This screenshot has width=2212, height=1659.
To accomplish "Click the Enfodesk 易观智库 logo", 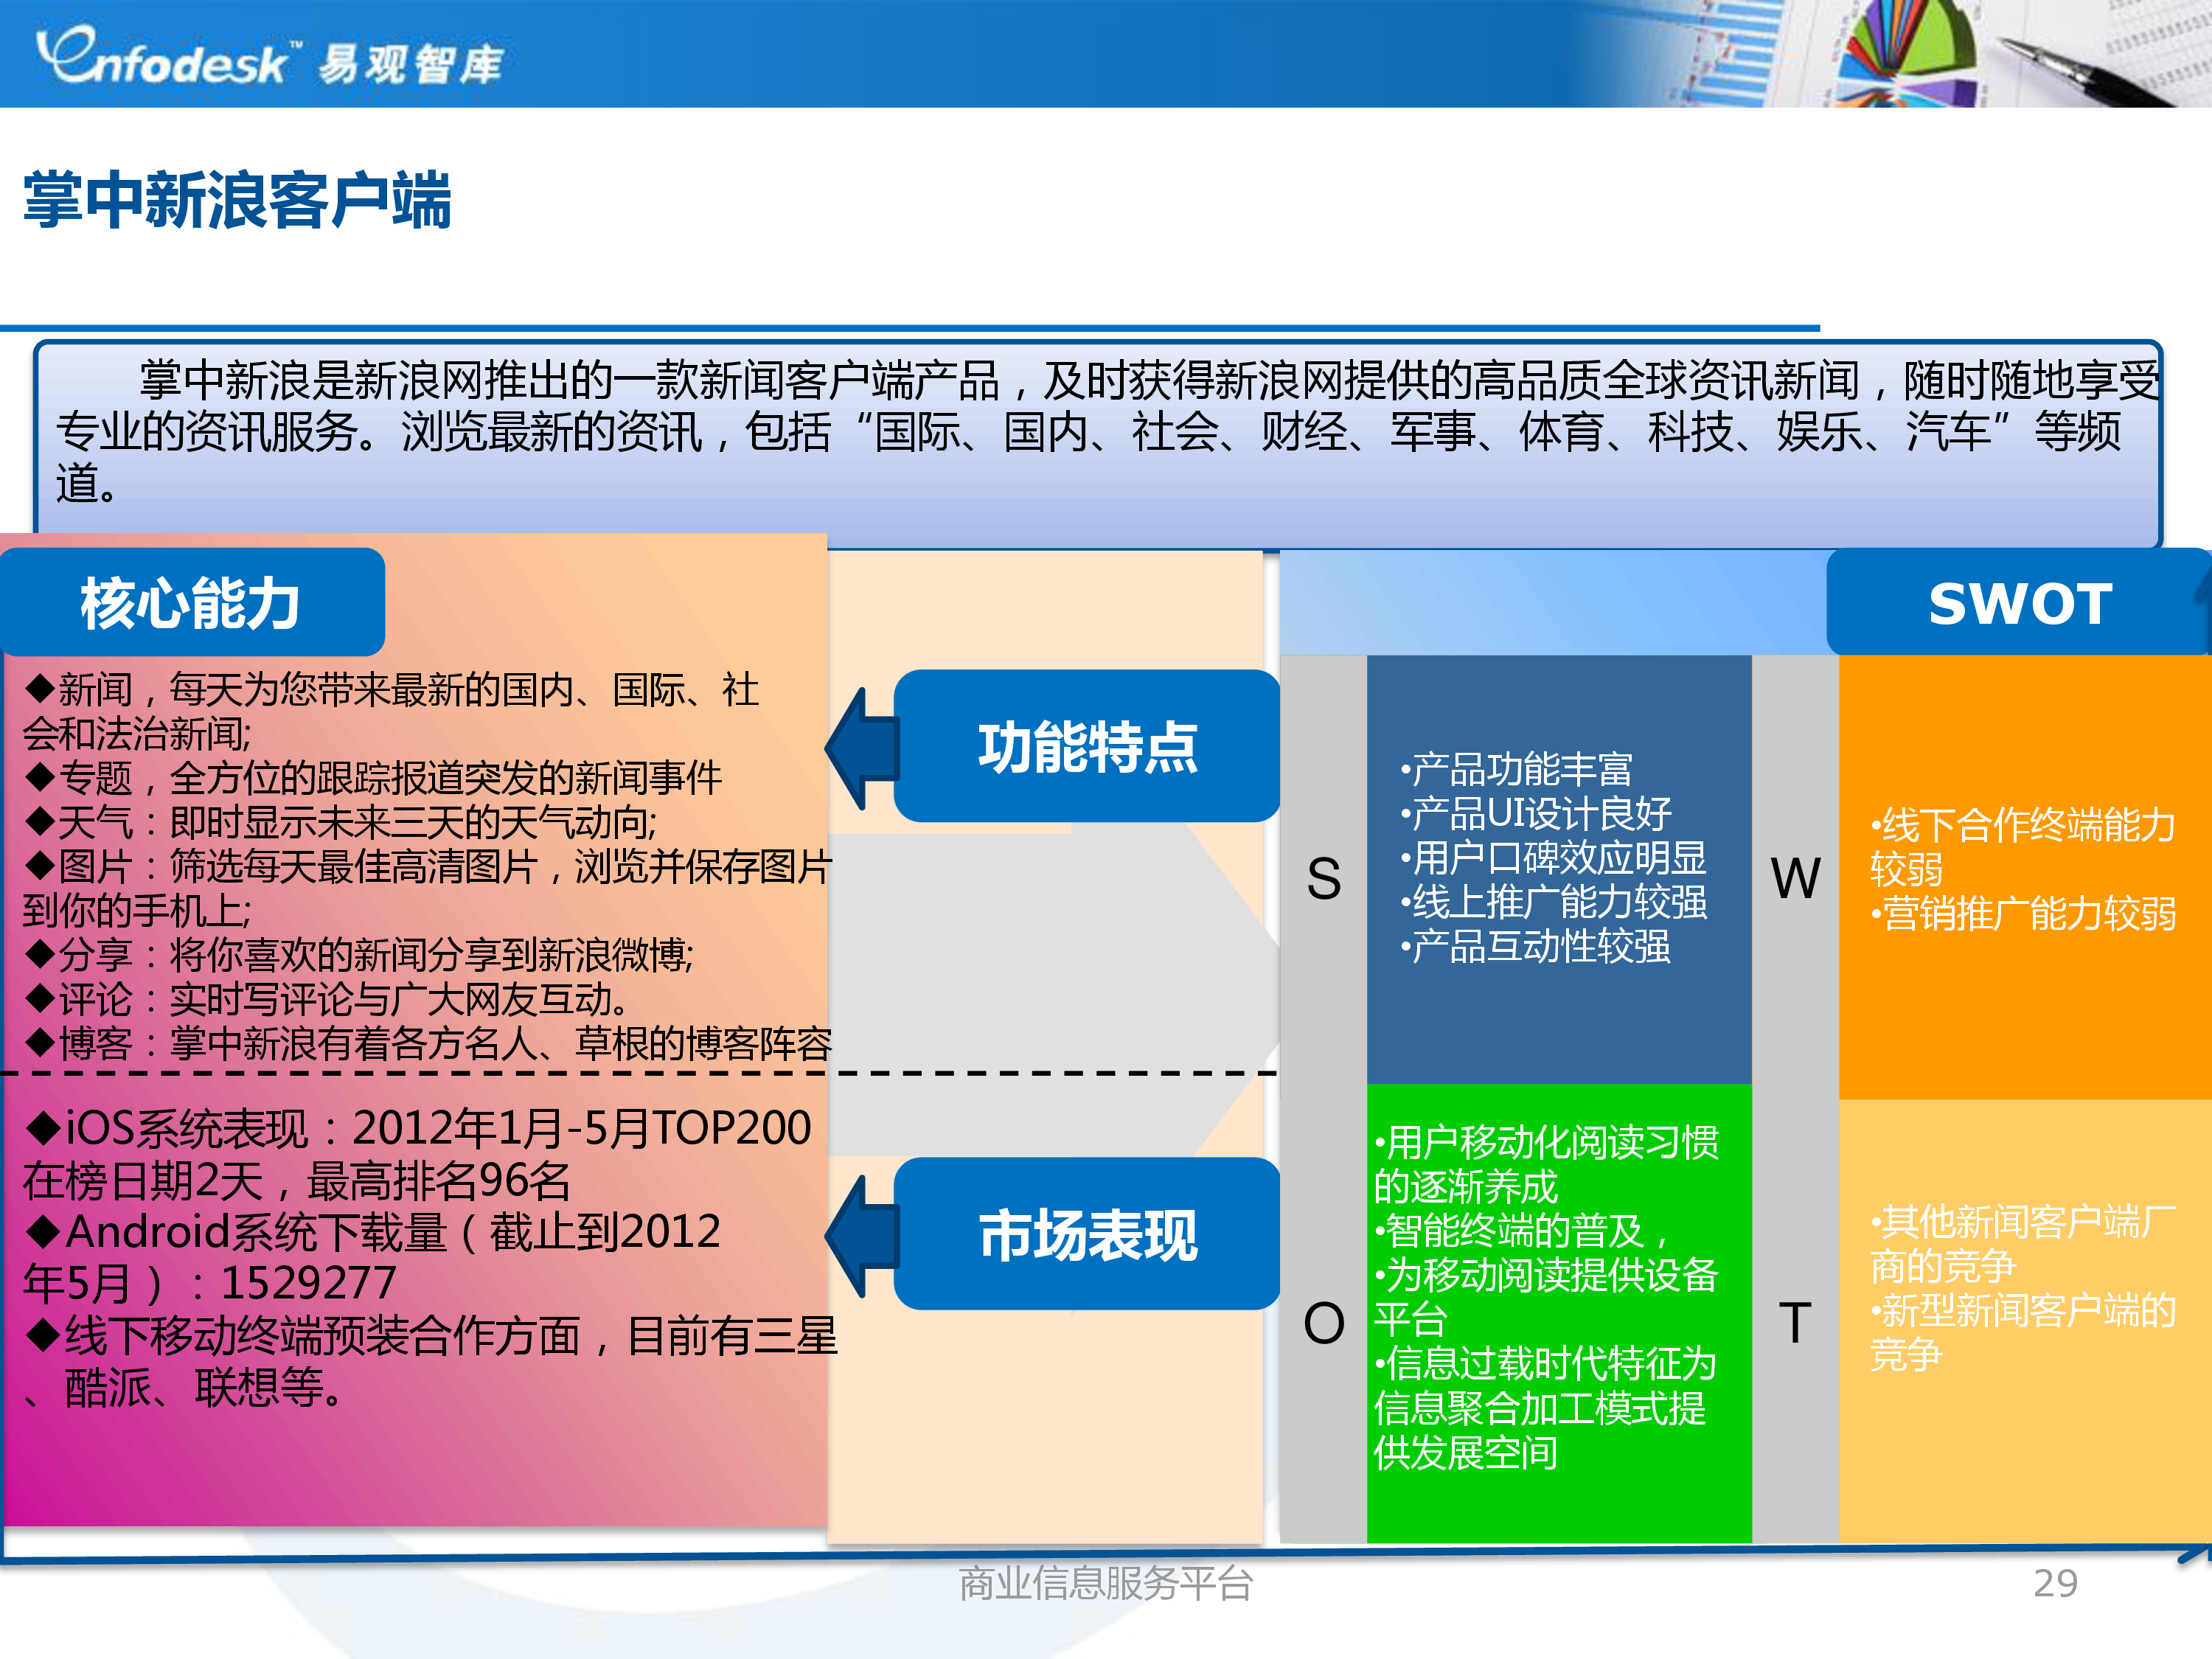I will click(269, 58).
